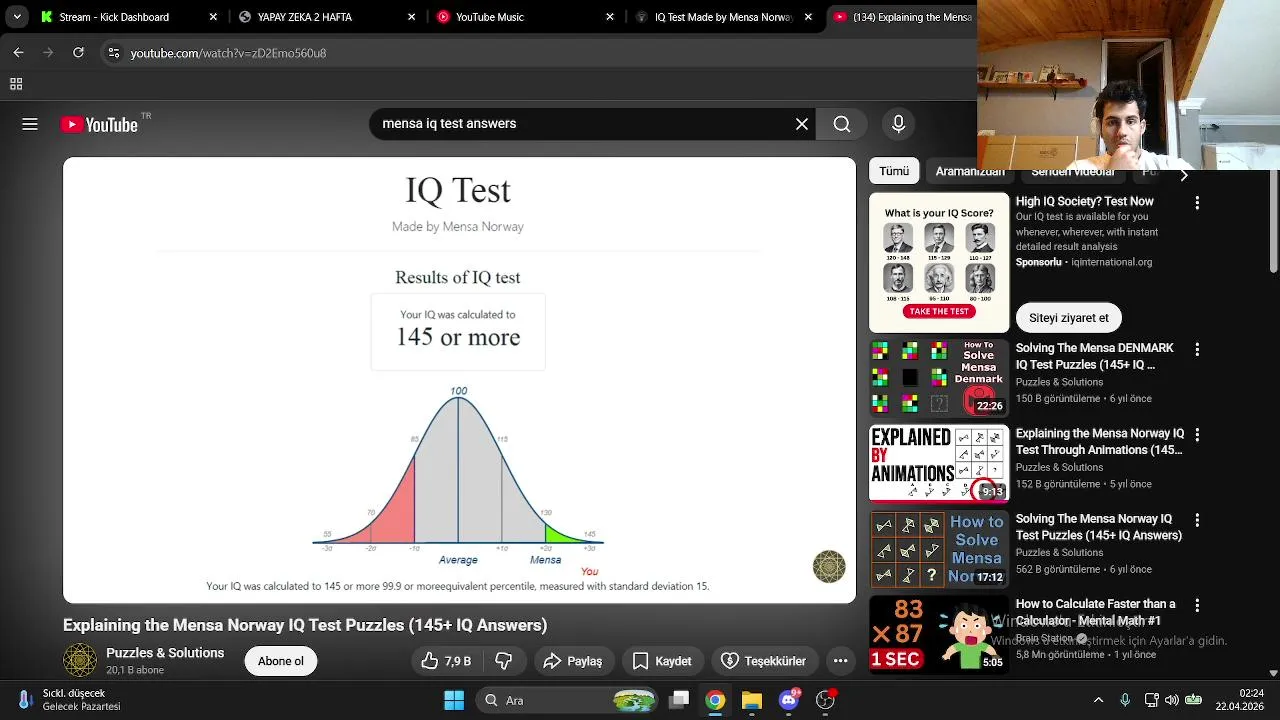This screenshot has width=1280, height=720.
Task: Show next filter chips with the arrow
Action: point(1184,175)
